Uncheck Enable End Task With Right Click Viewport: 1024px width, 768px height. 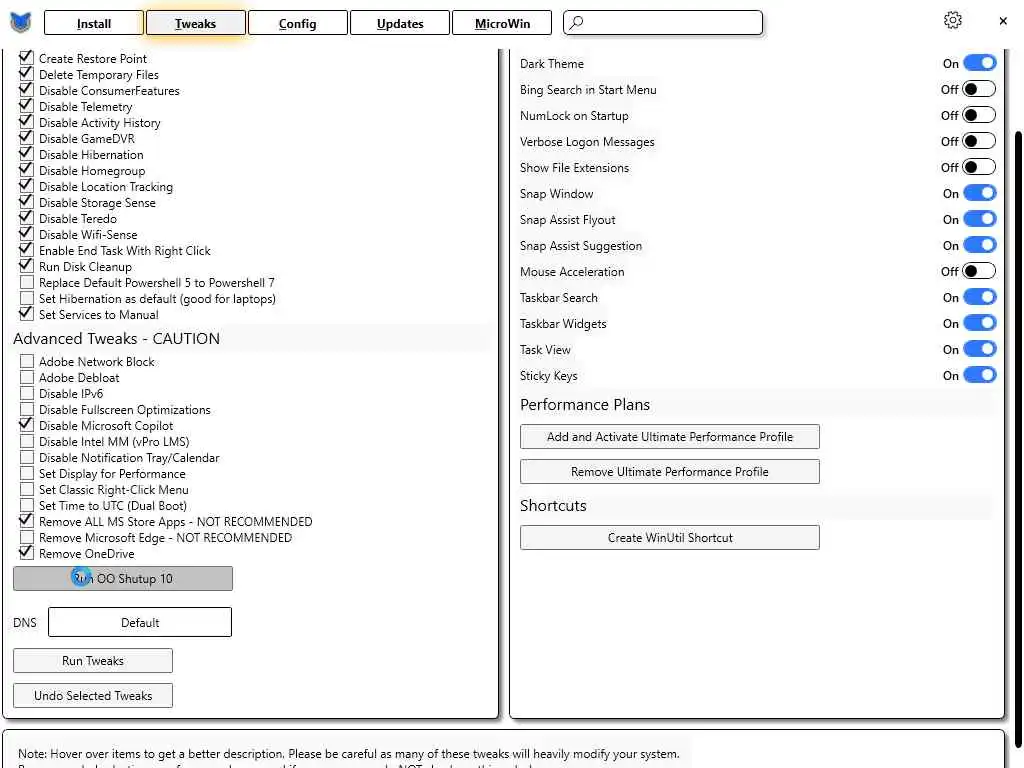pyautogui.click(x=26, y=249)
